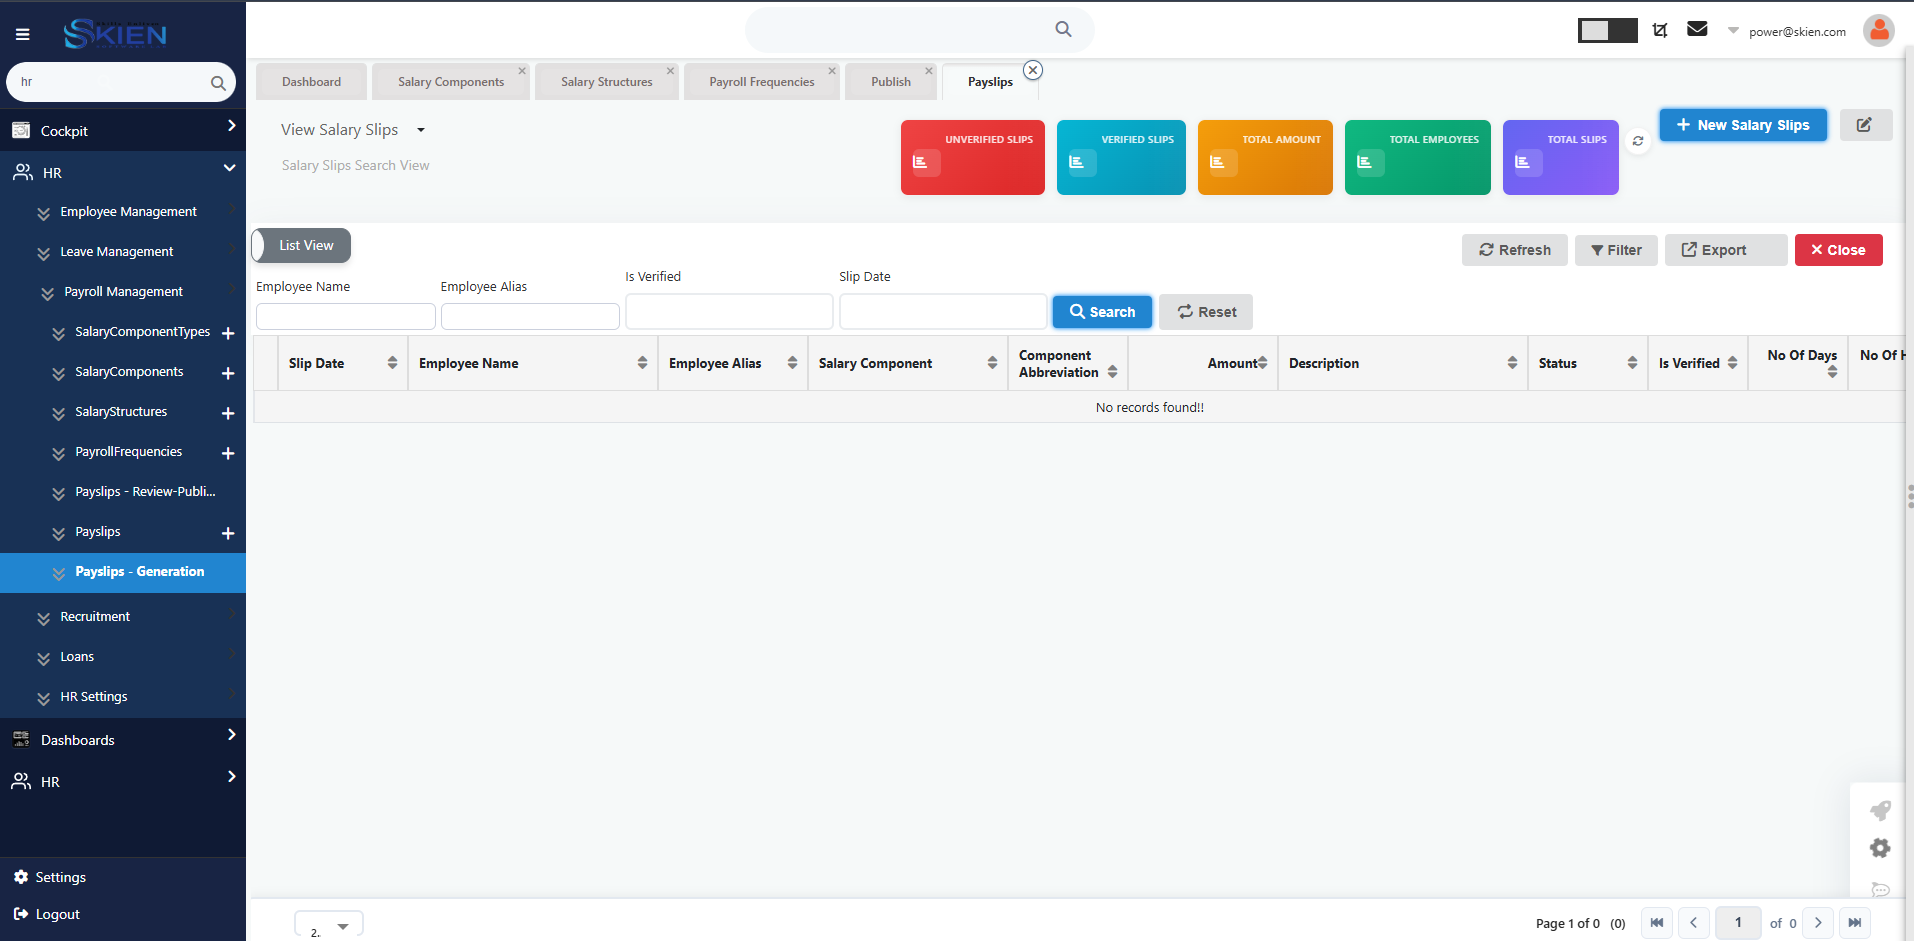Open the account dropdown next to power@skien.com
Viewport: 1914px width, 941px height.
click(1734, 31)
